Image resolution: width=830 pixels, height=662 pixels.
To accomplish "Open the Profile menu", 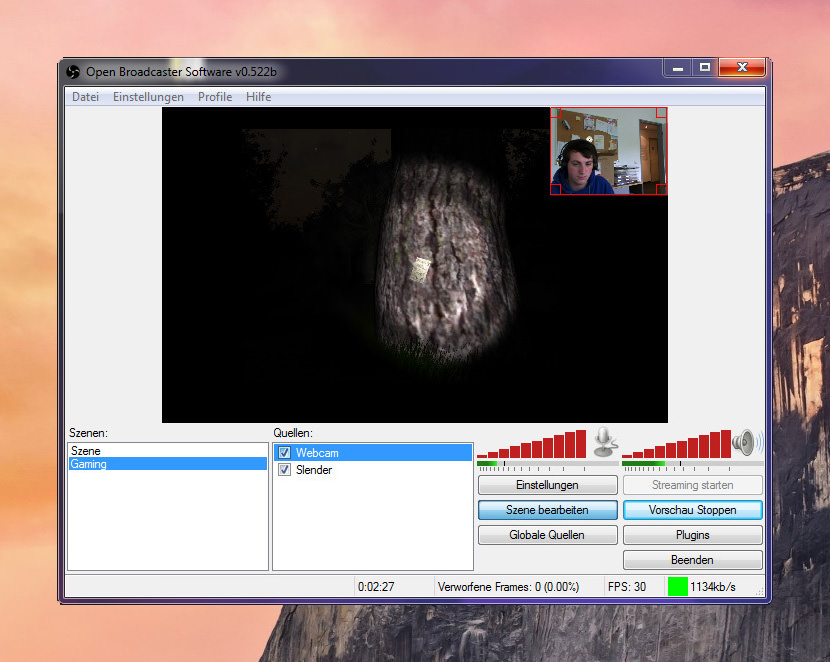I will (215, 97).
